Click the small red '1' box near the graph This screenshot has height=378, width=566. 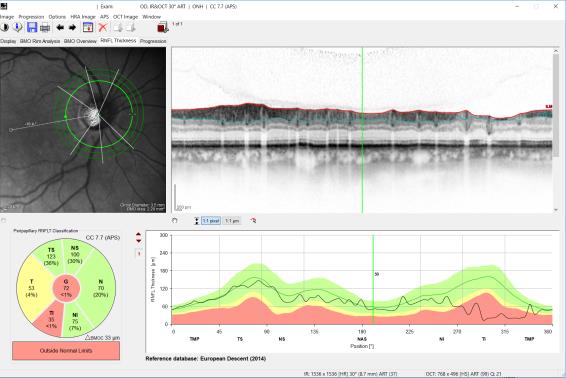pyautogui.click(x=139, y=253)
